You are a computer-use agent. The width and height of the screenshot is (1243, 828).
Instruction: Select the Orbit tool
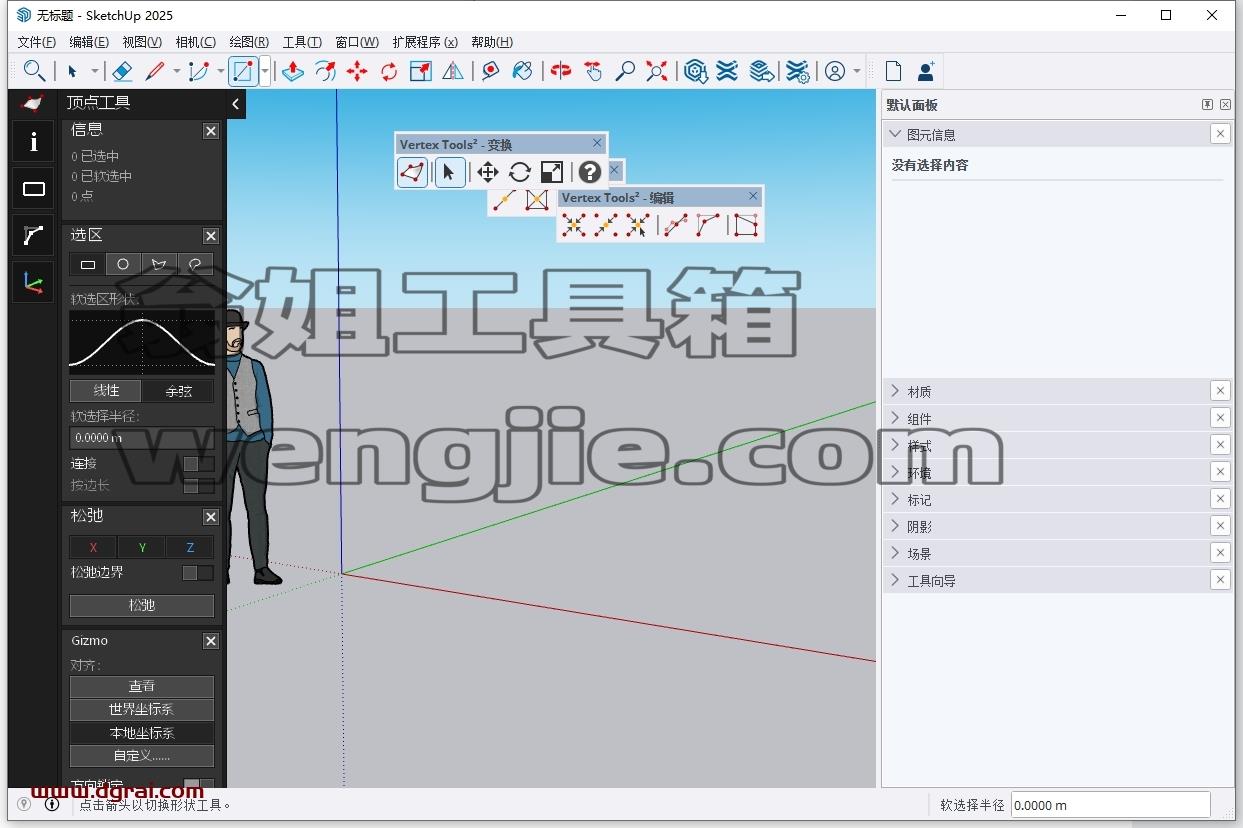tap(561, 71)
